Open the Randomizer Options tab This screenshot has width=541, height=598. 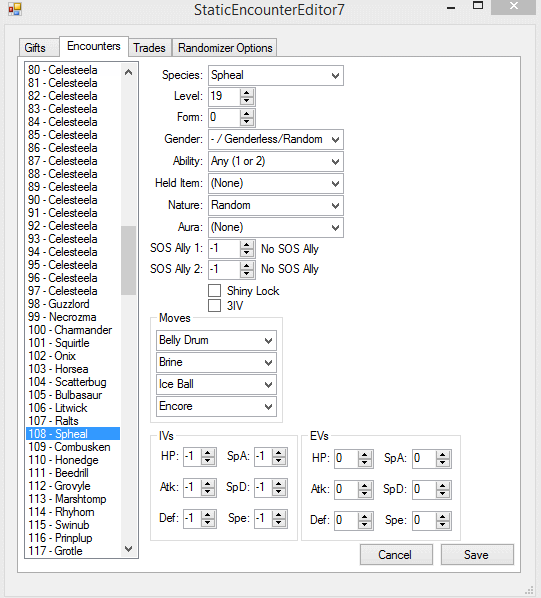(225, 48)
